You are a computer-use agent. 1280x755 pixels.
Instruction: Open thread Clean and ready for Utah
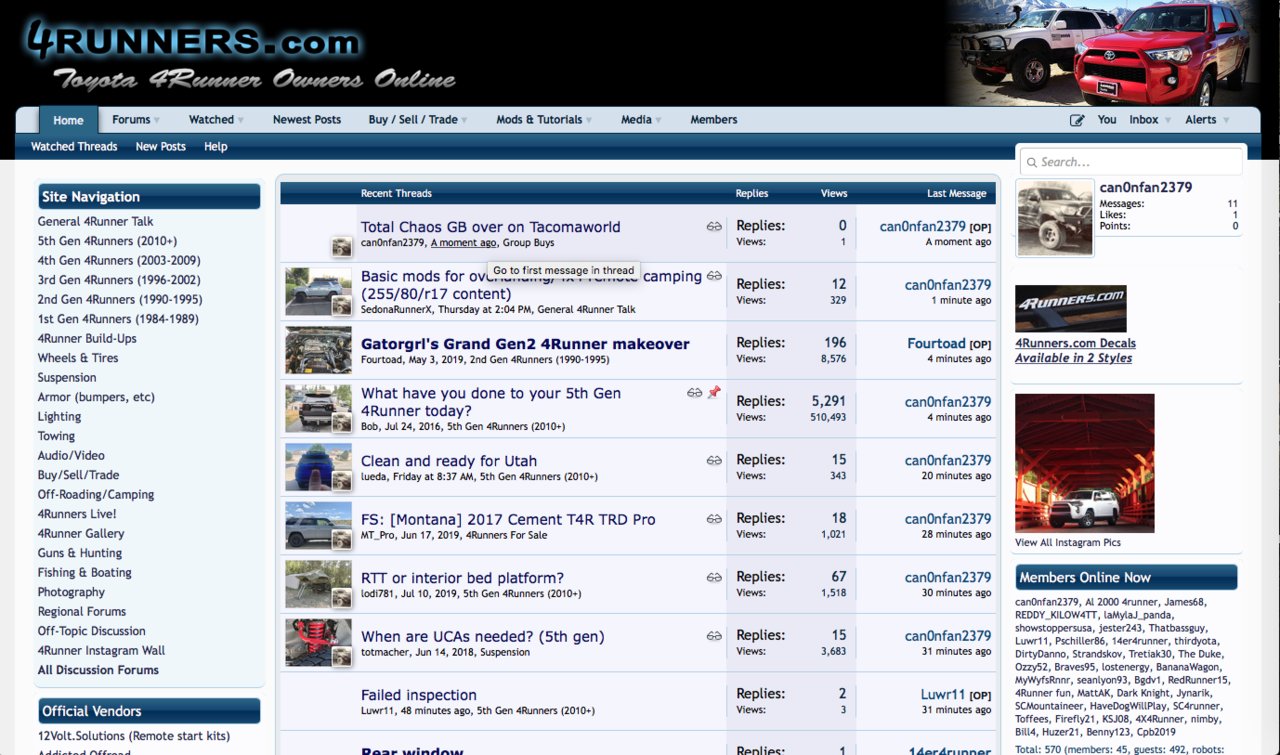pyautogui.click(x=449, y=461)
